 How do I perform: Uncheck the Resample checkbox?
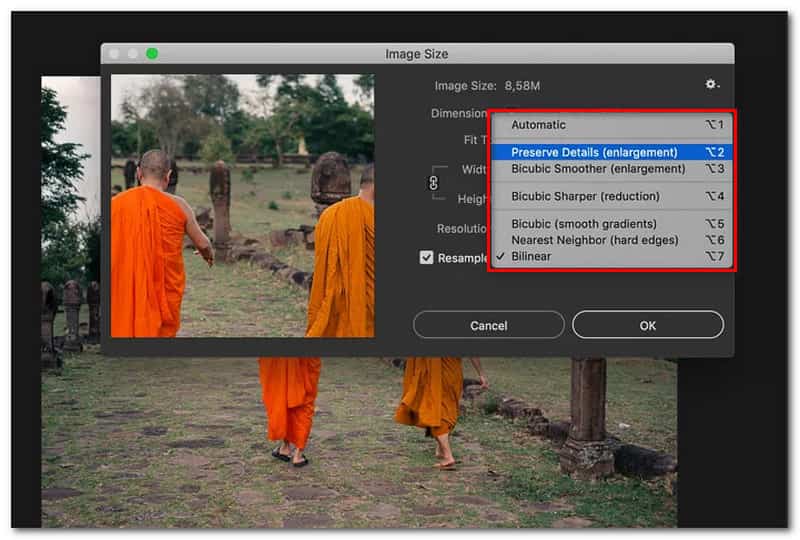tap(426, 257)
